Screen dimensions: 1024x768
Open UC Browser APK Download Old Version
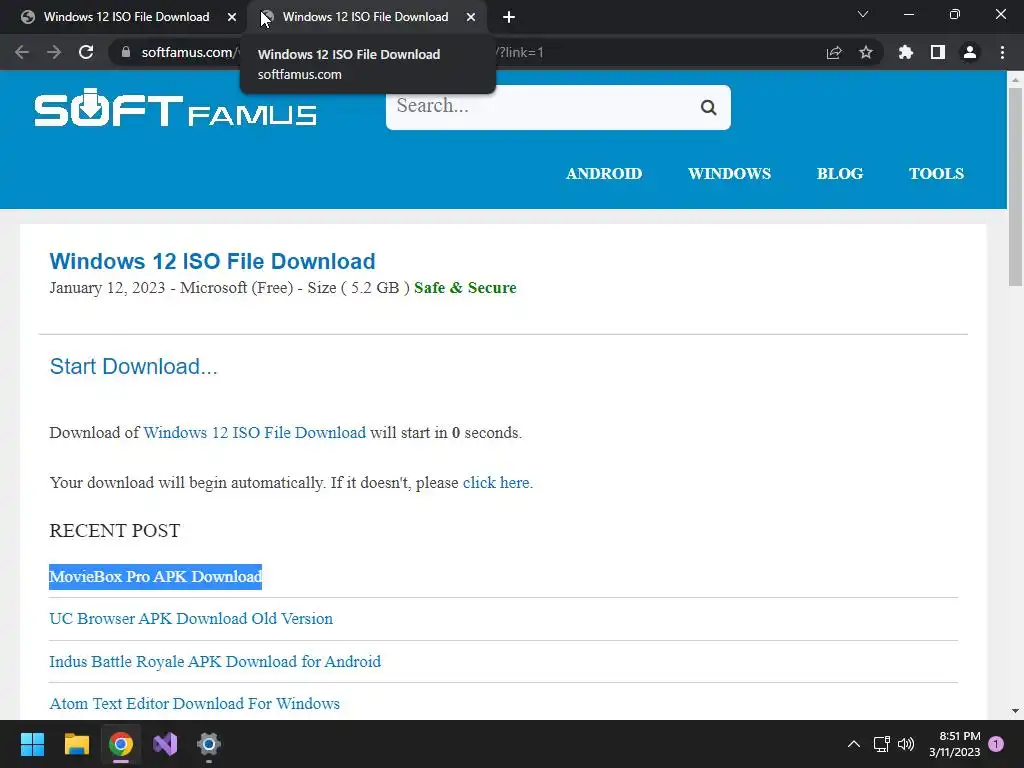(x=191, y=618)
